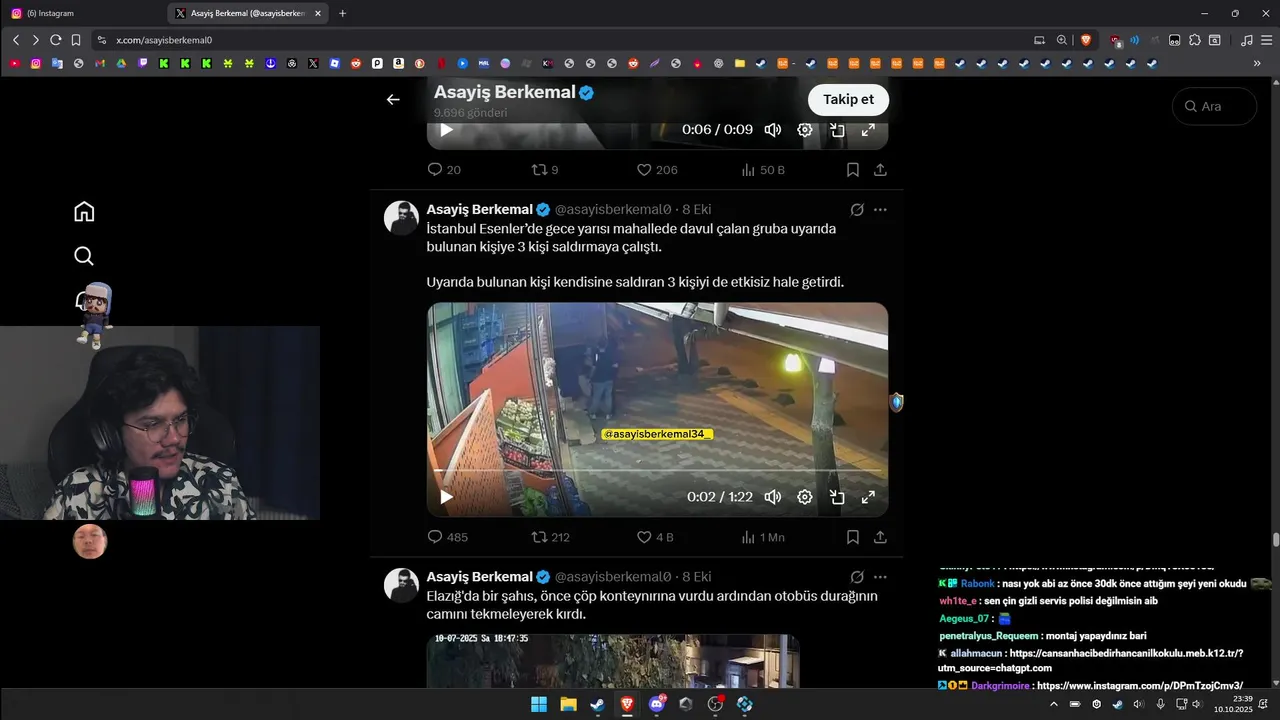Seek on the 1:22 video progress bar

pyautogui.click(x=657, y=470)
